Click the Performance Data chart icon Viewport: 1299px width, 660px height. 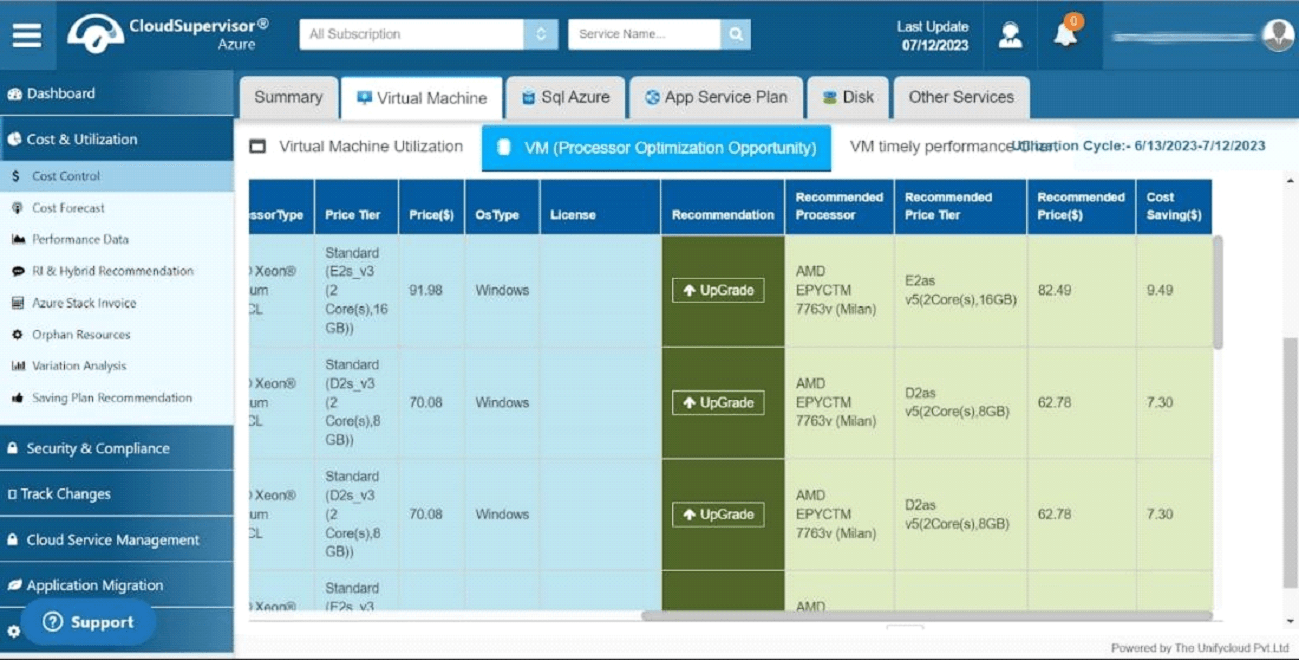(x=18, y=240)
